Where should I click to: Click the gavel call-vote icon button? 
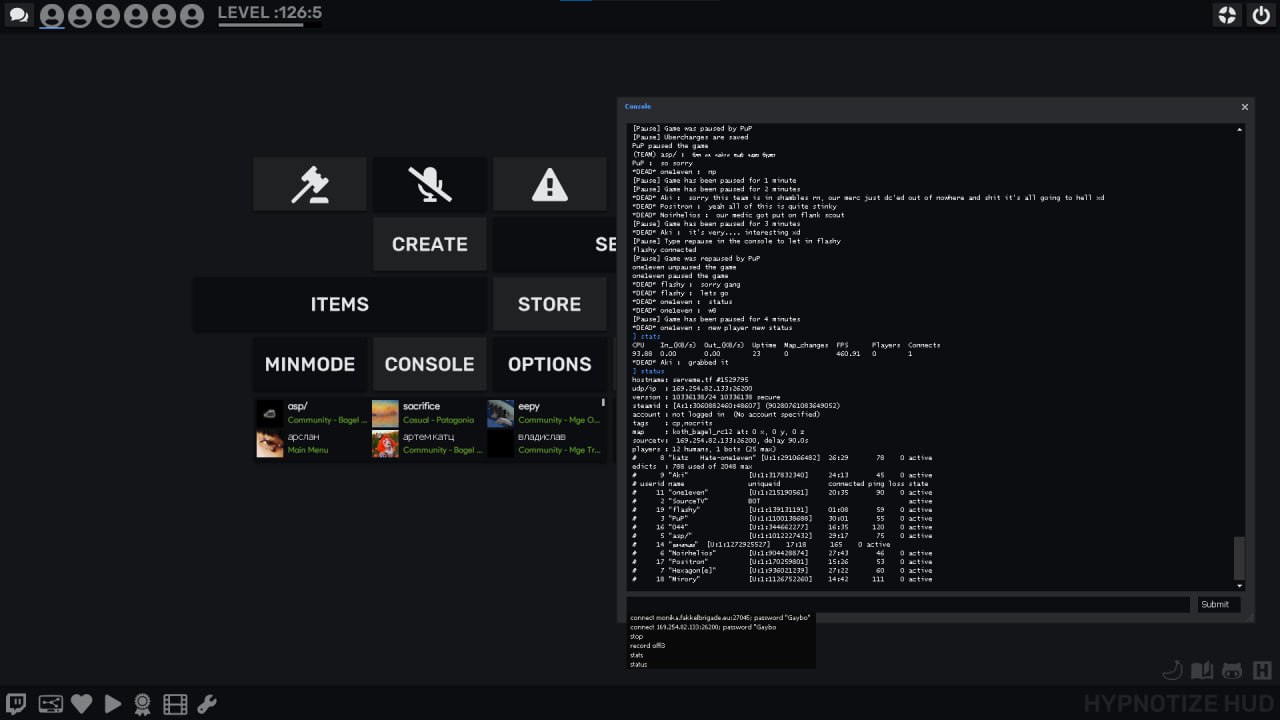click(x=309, y=185)
